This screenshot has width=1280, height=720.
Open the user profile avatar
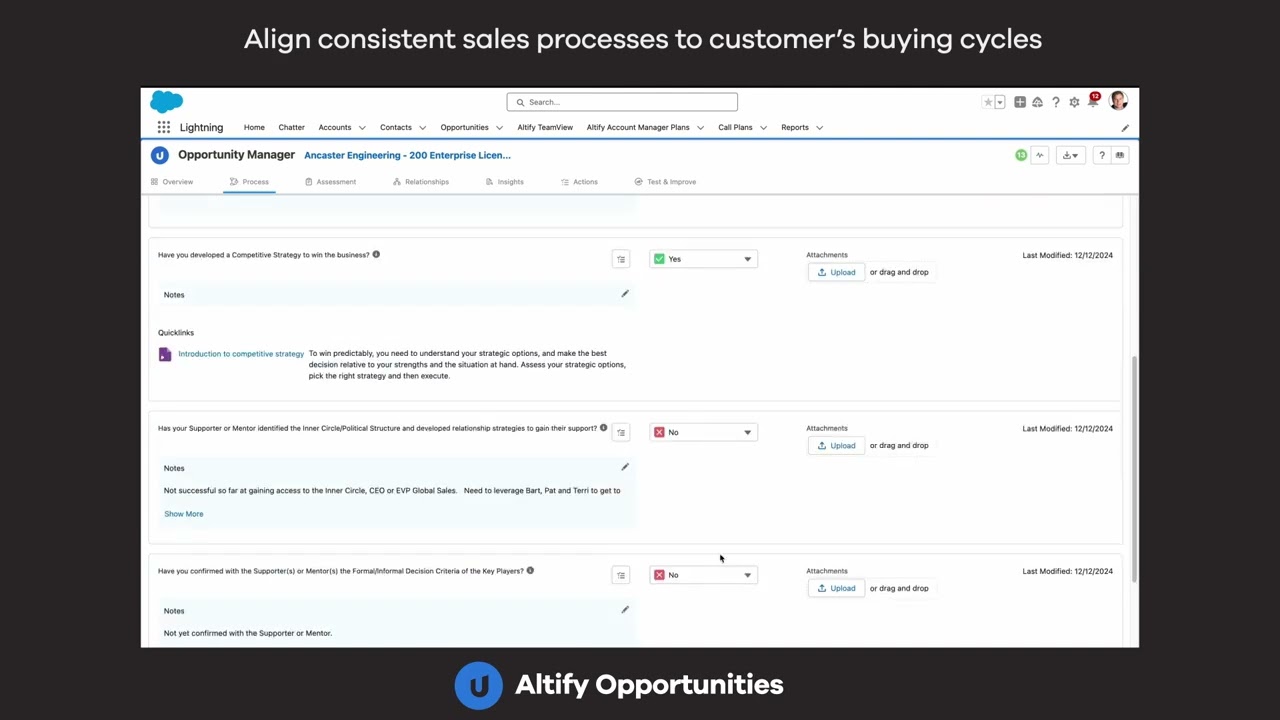pos(1118,101)
